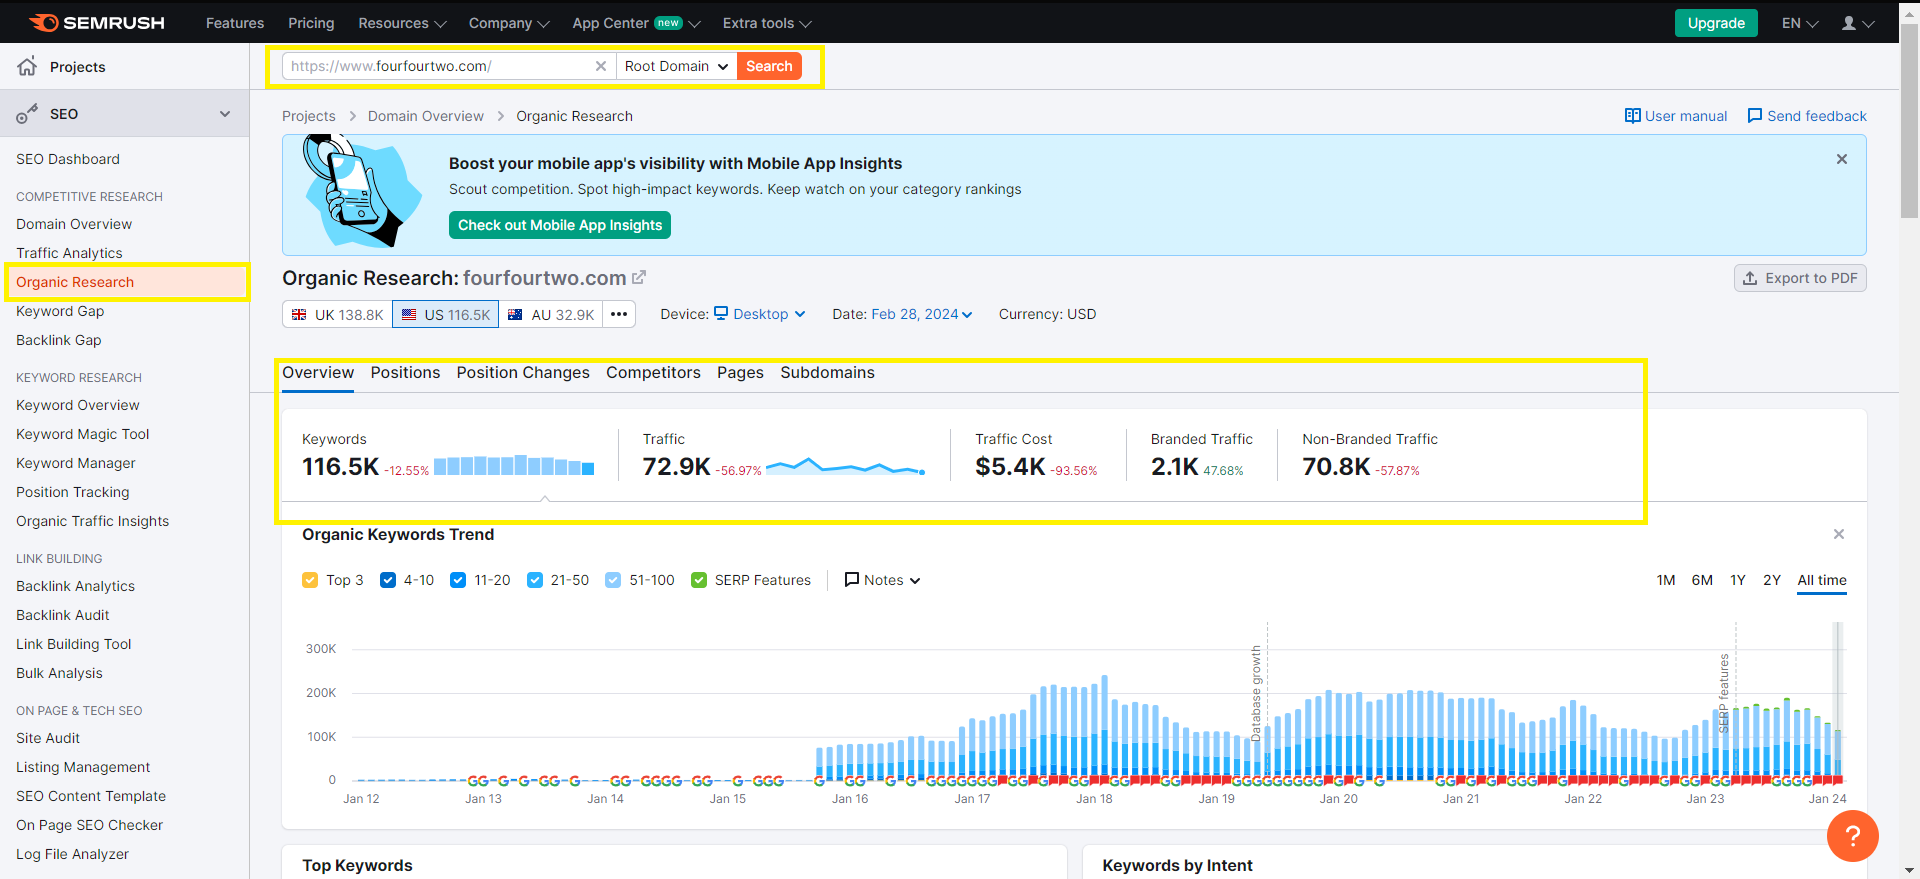Image resolution: width=1920 pixels, height=879 pixels.
Task: Click the Database growth chart marker
Action: 1257,692
